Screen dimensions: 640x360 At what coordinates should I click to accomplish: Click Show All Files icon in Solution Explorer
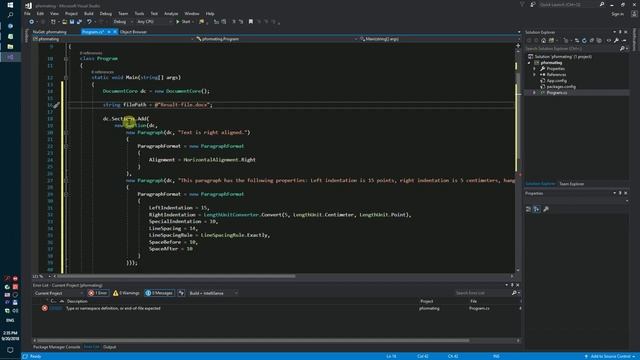599,40
